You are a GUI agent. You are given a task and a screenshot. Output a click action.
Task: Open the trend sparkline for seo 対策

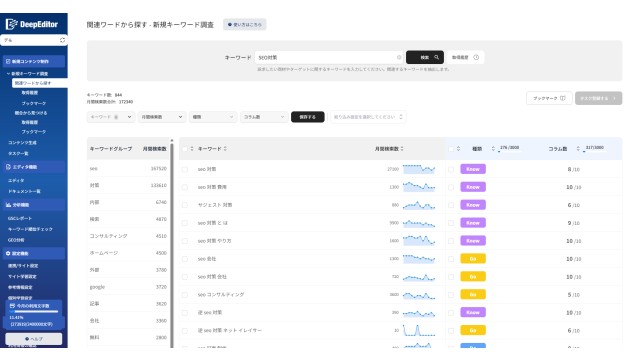coord(419,169)
